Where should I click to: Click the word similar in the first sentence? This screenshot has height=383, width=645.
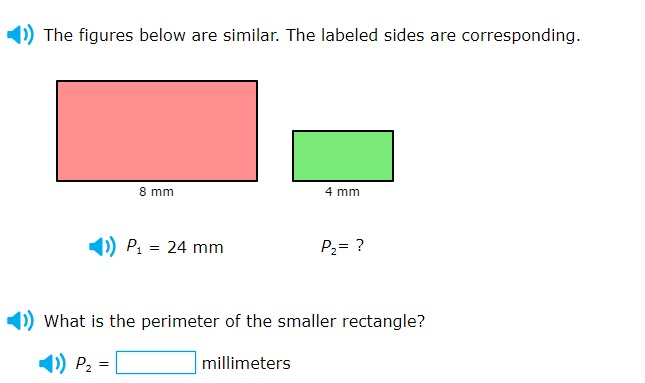click(251, 35)
